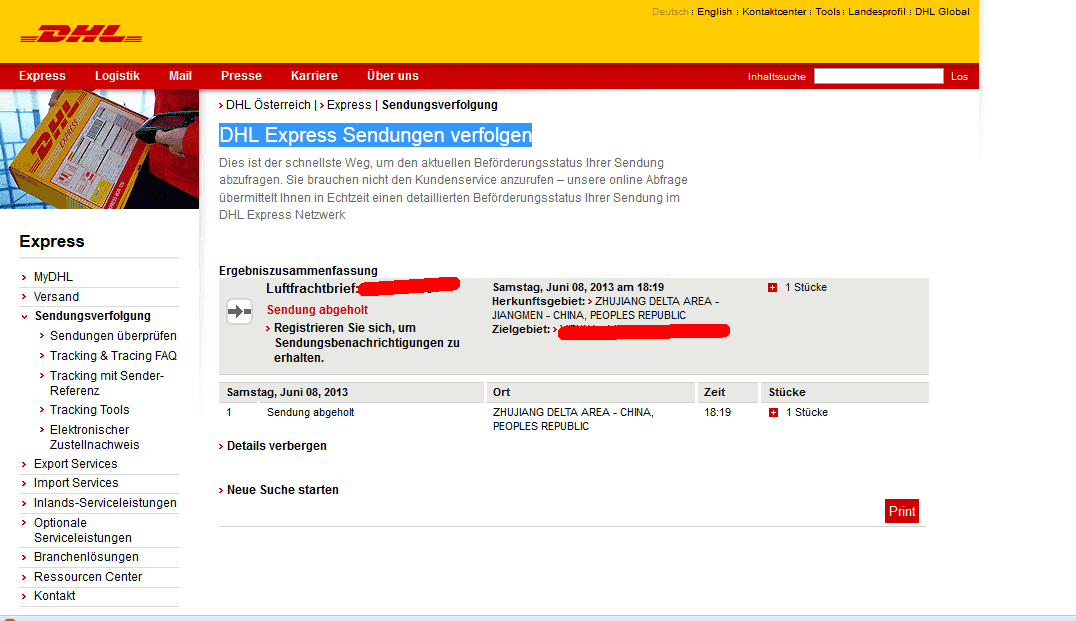Open the Über uns navigation tab

click(x=393, y=76)
